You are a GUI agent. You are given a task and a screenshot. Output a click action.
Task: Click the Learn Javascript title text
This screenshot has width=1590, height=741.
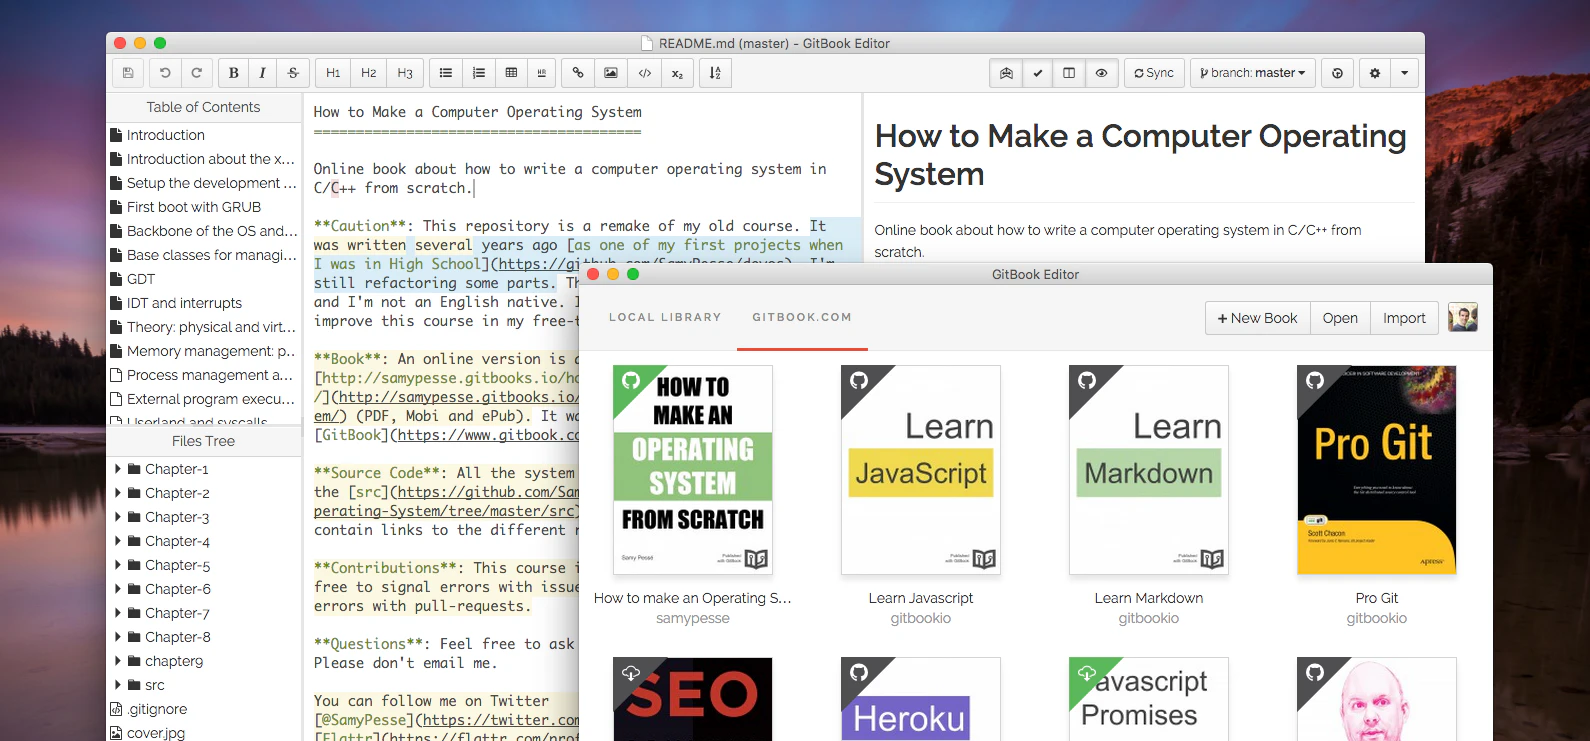click(921, 598)
